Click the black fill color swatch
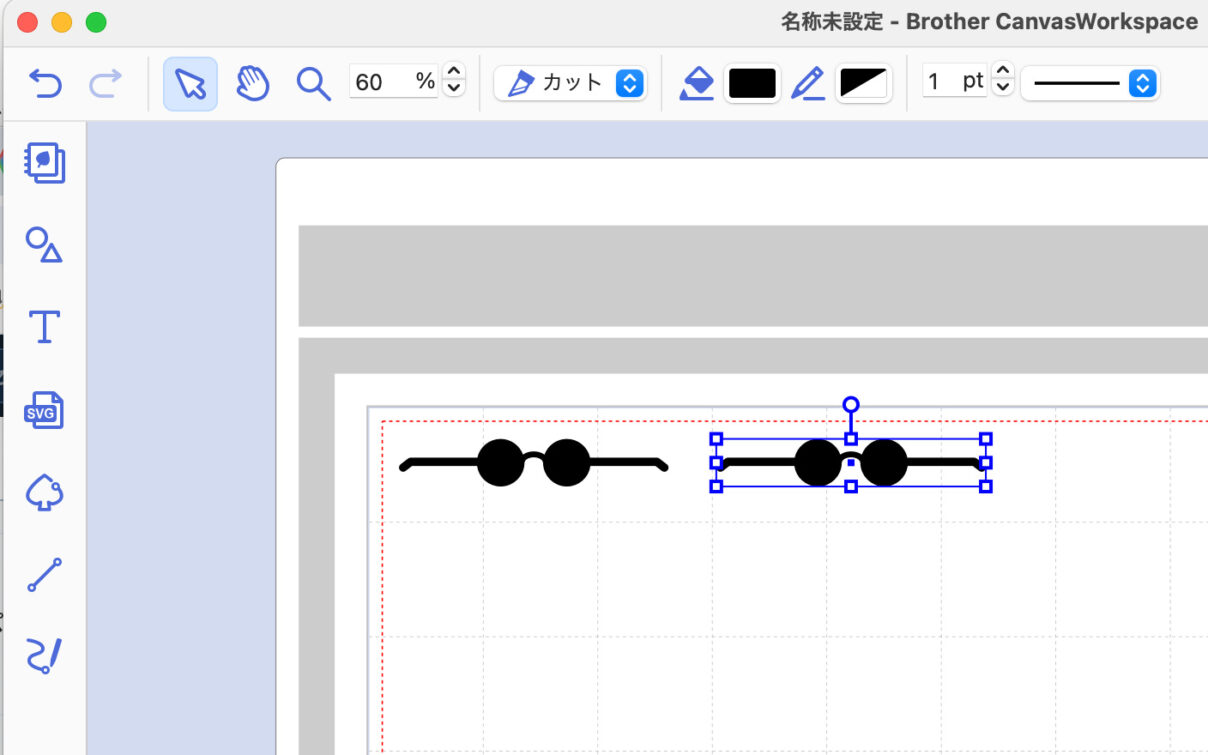Image resolution: width=1208 pixels, height=755 pixels. [752, 83]
